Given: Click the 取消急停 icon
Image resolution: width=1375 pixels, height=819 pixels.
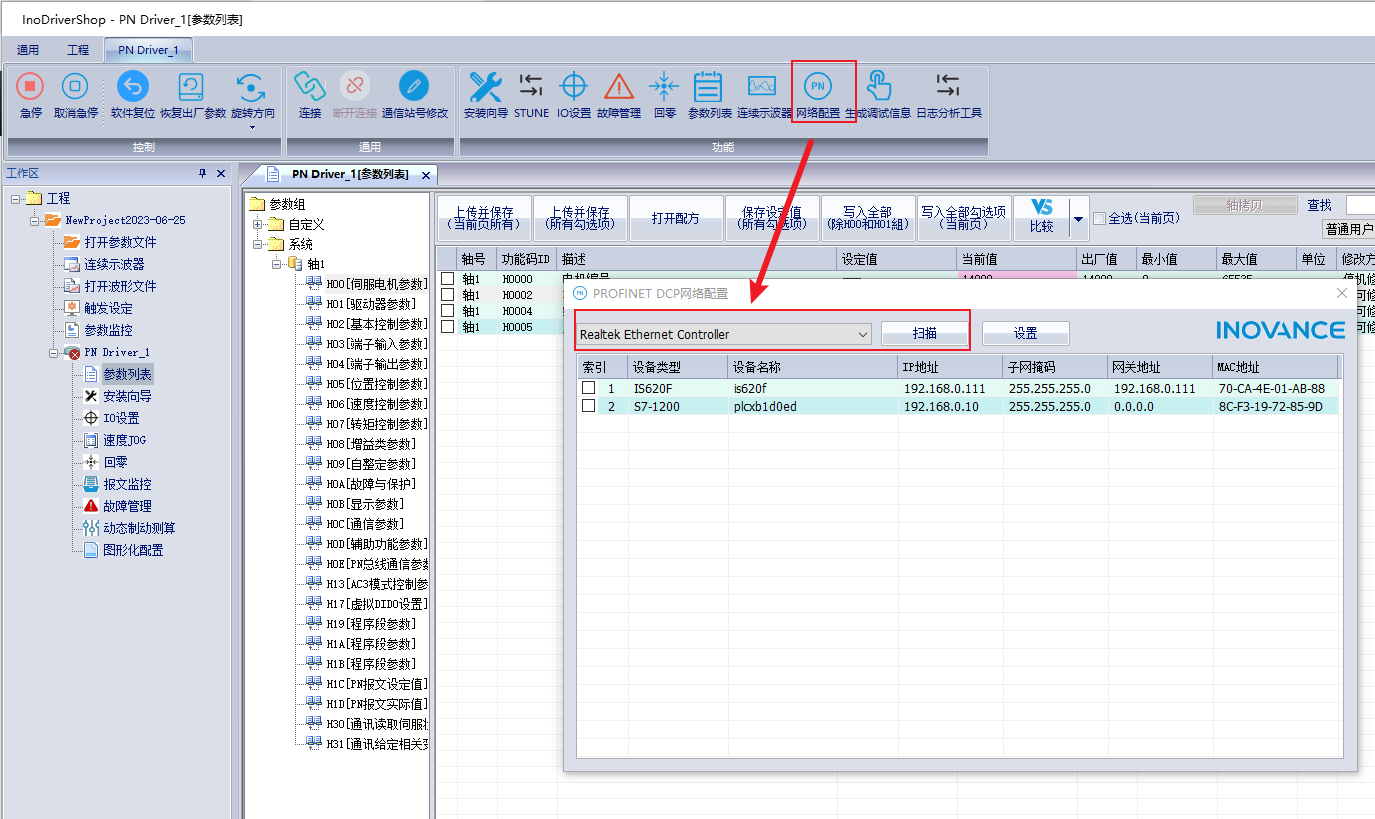Looking at the screenshot, I should (76, 87).
